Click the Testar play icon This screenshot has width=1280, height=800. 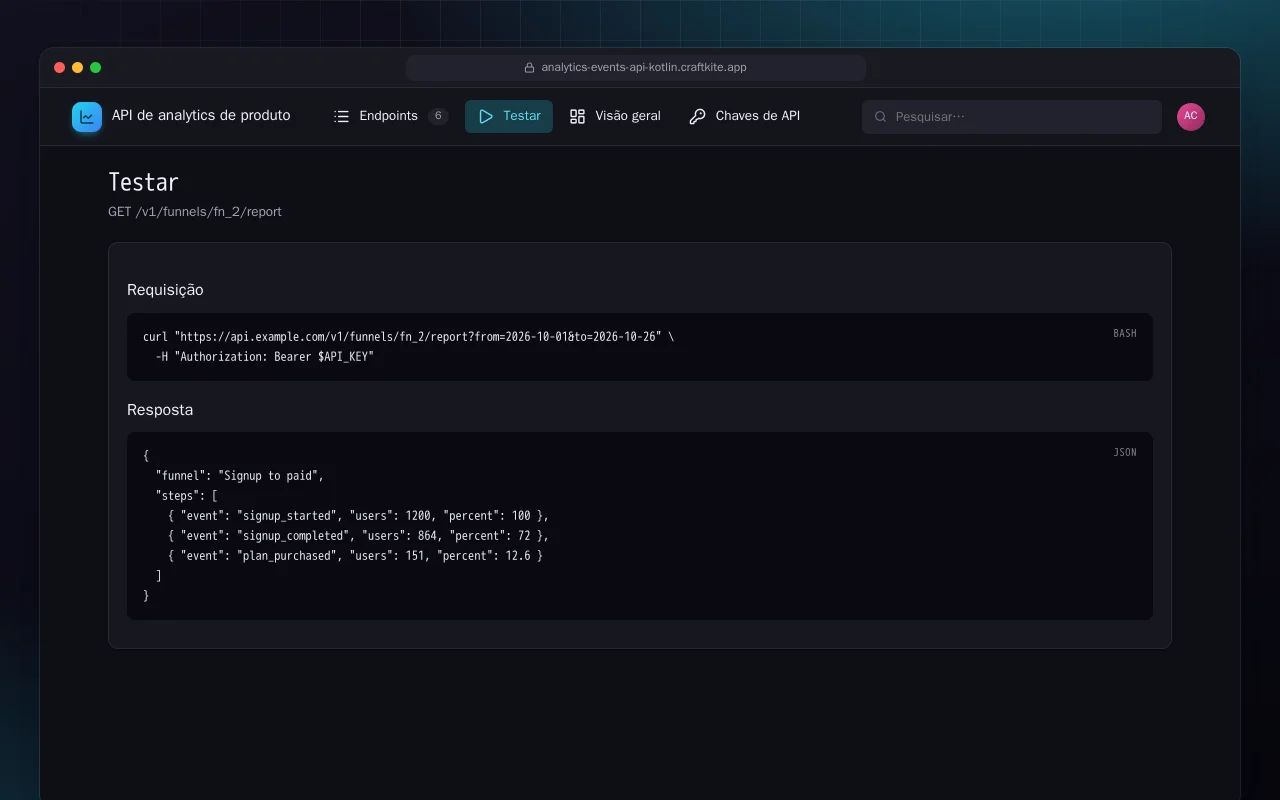486,116
